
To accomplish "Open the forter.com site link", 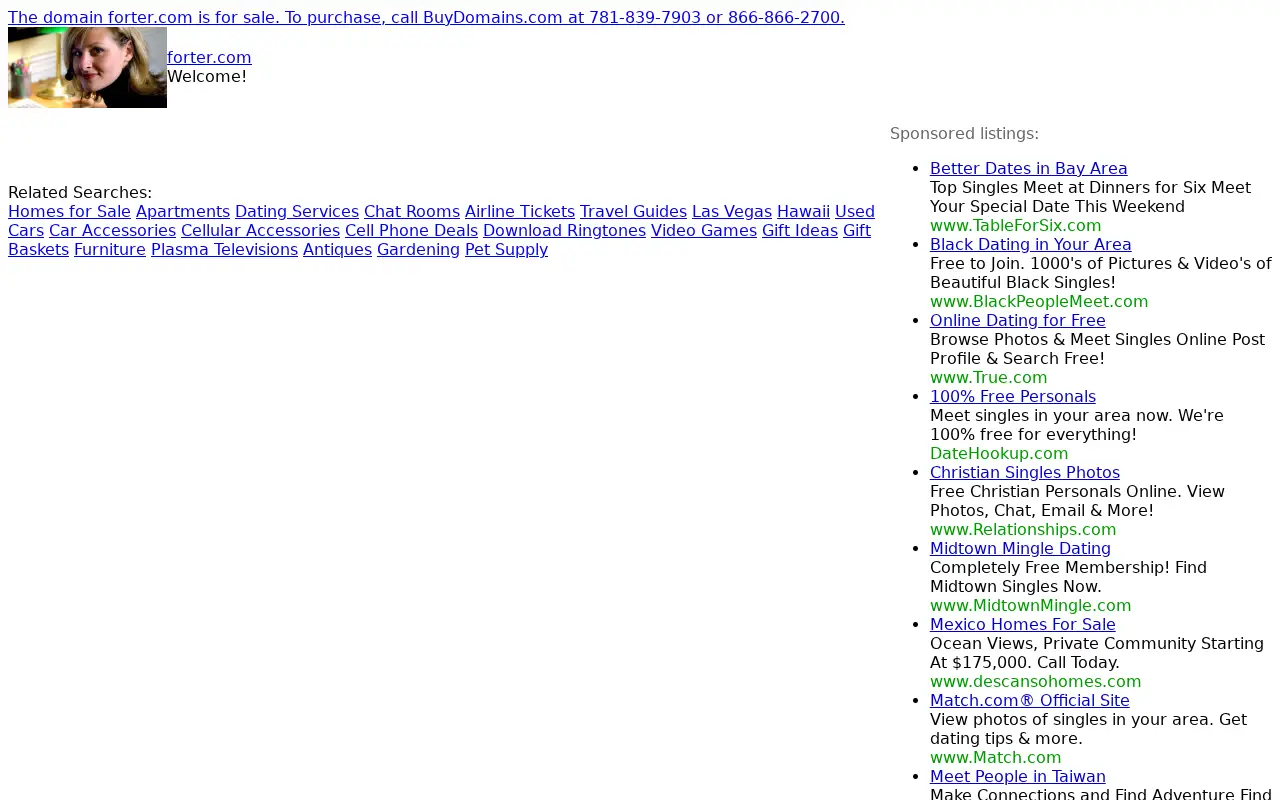I will point(209,57).
